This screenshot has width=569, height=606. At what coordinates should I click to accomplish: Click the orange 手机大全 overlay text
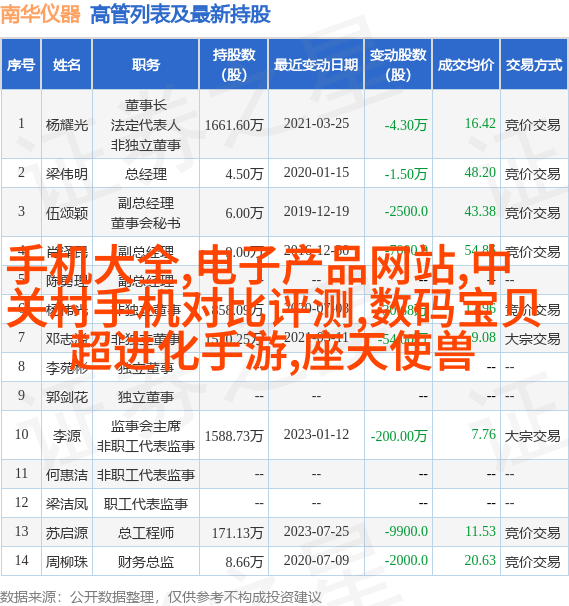pyautogui.click(x=92, y=267)
